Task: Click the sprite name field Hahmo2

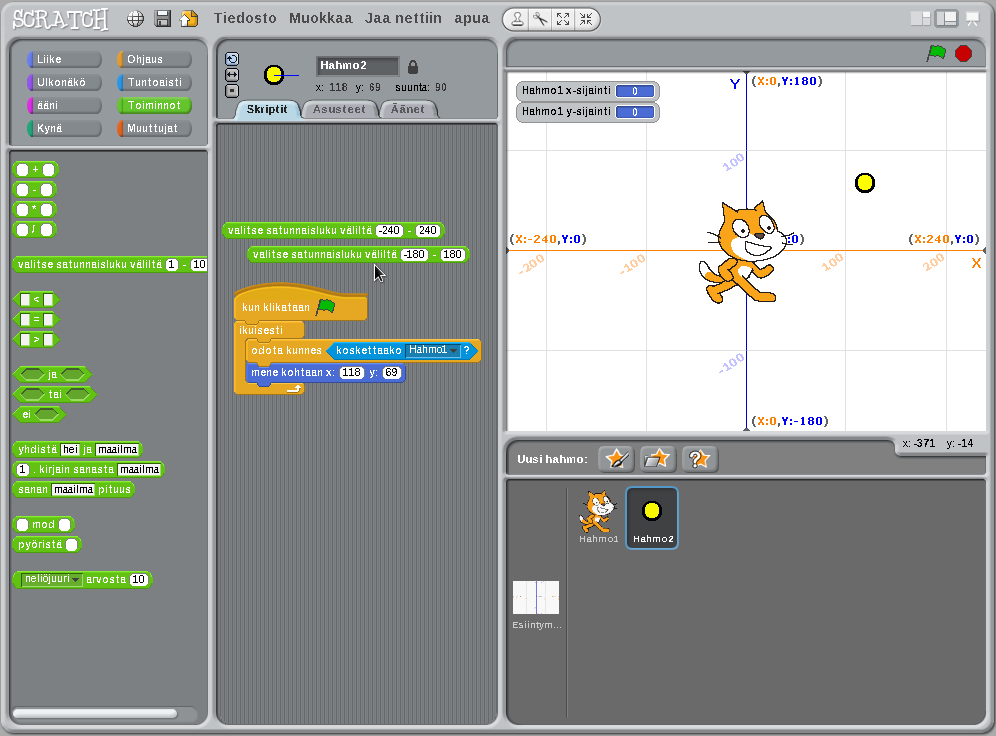Action: click(358, 65)
